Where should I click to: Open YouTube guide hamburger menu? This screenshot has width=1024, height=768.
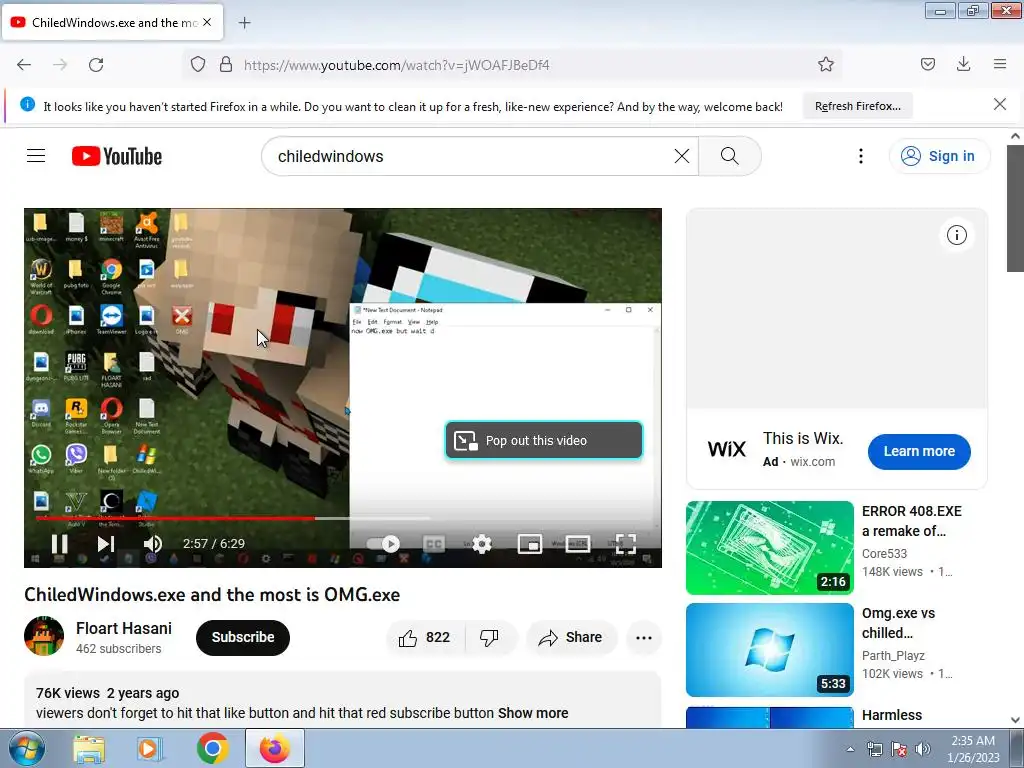coord(36,156)
